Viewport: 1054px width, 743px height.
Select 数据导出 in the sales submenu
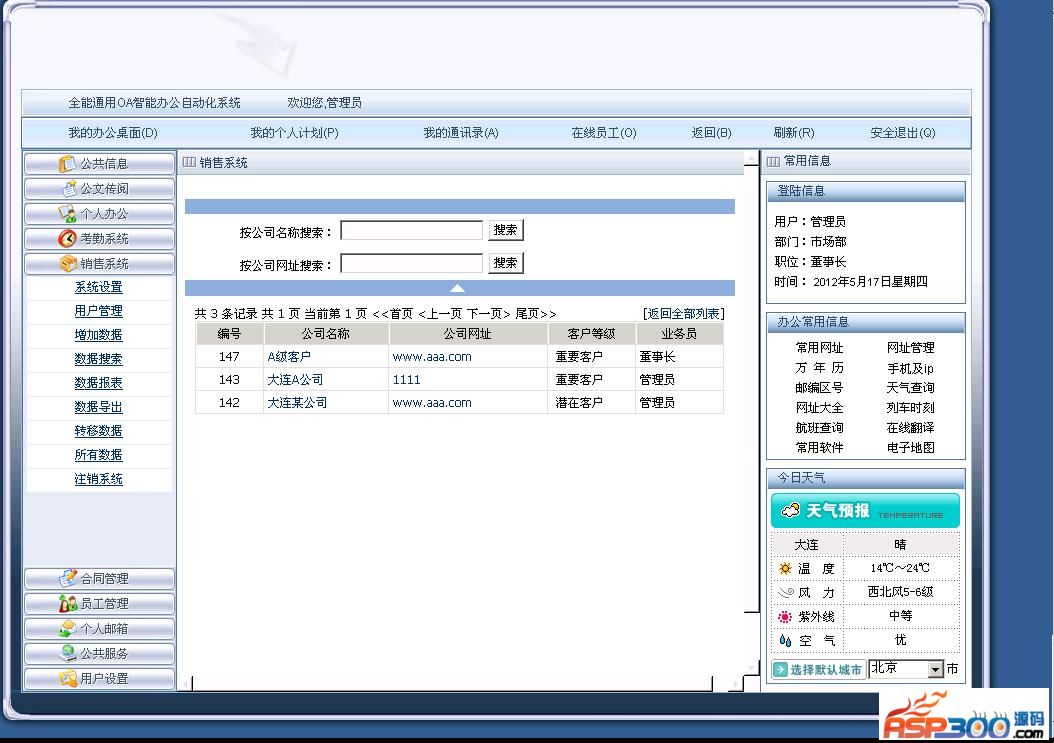pos(98,407)
